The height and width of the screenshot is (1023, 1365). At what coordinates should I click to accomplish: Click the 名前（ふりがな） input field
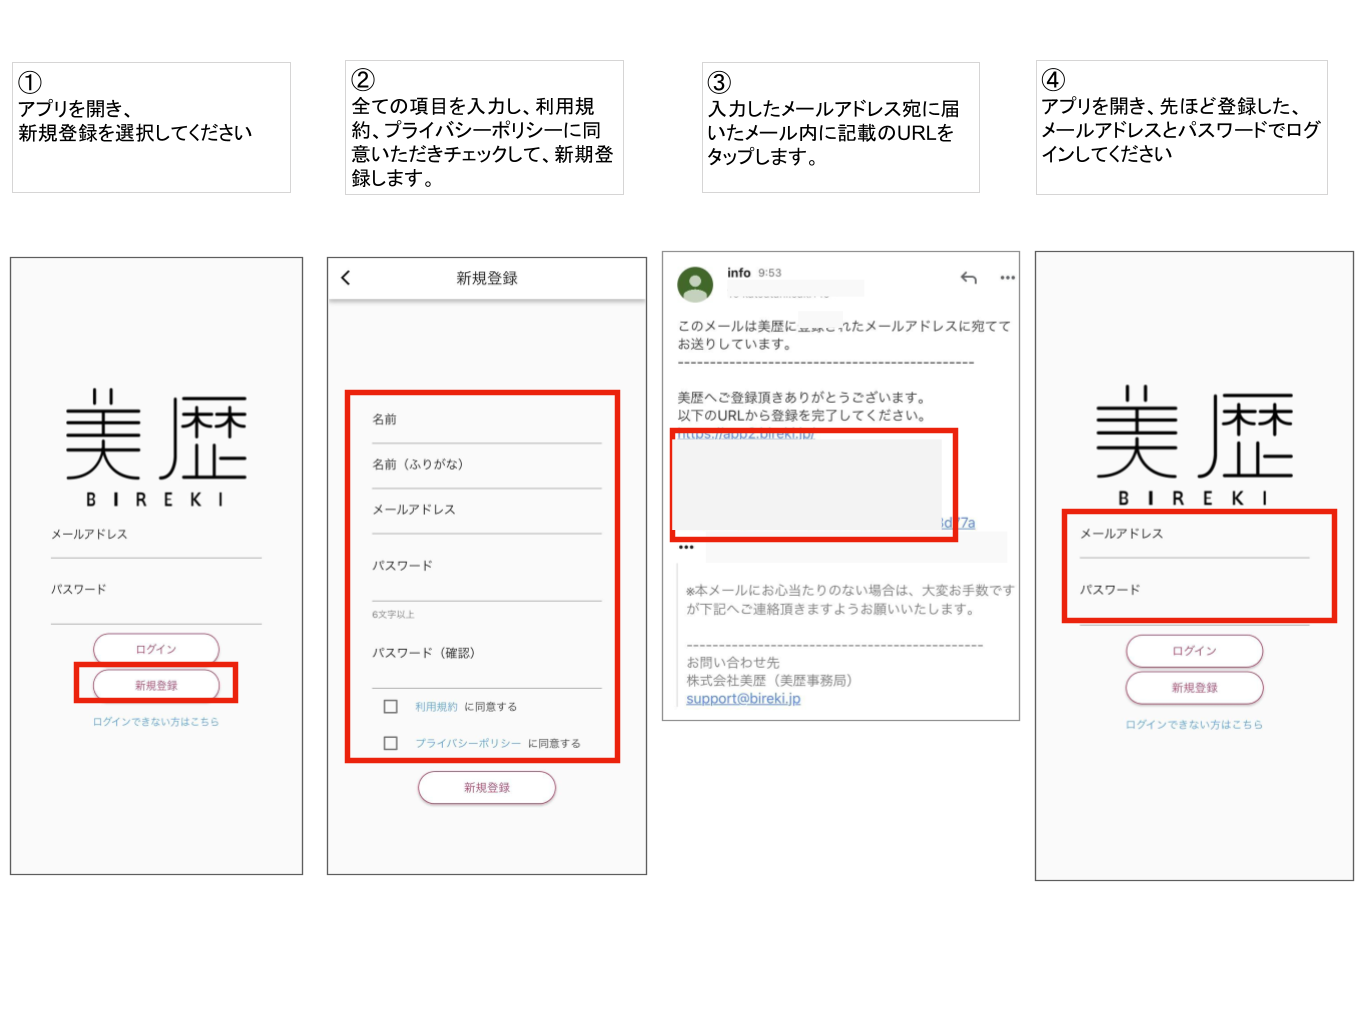(x=486, y=466)
